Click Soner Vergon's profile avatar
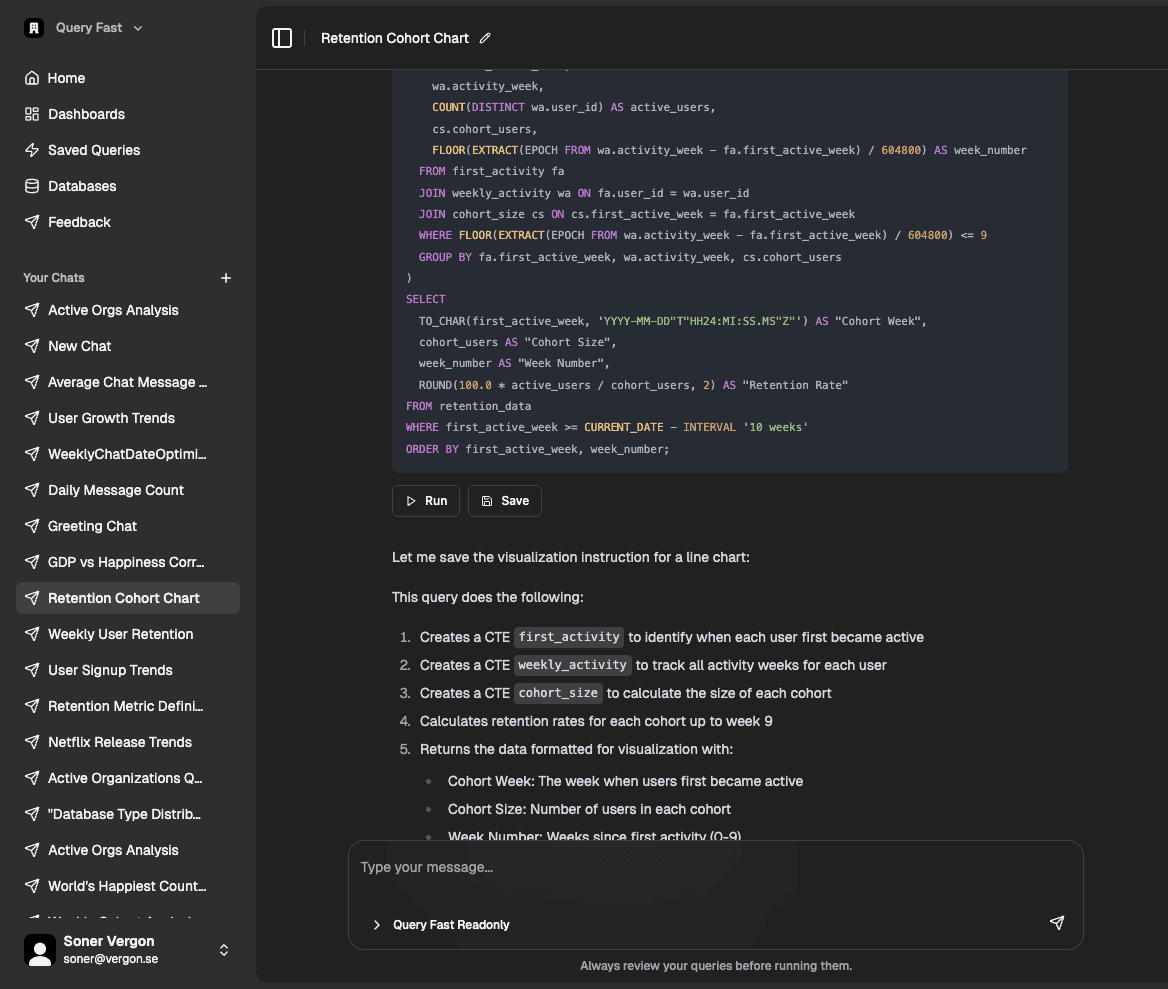Viewport: 1168px width, 989px height. (x=40, y=950)
